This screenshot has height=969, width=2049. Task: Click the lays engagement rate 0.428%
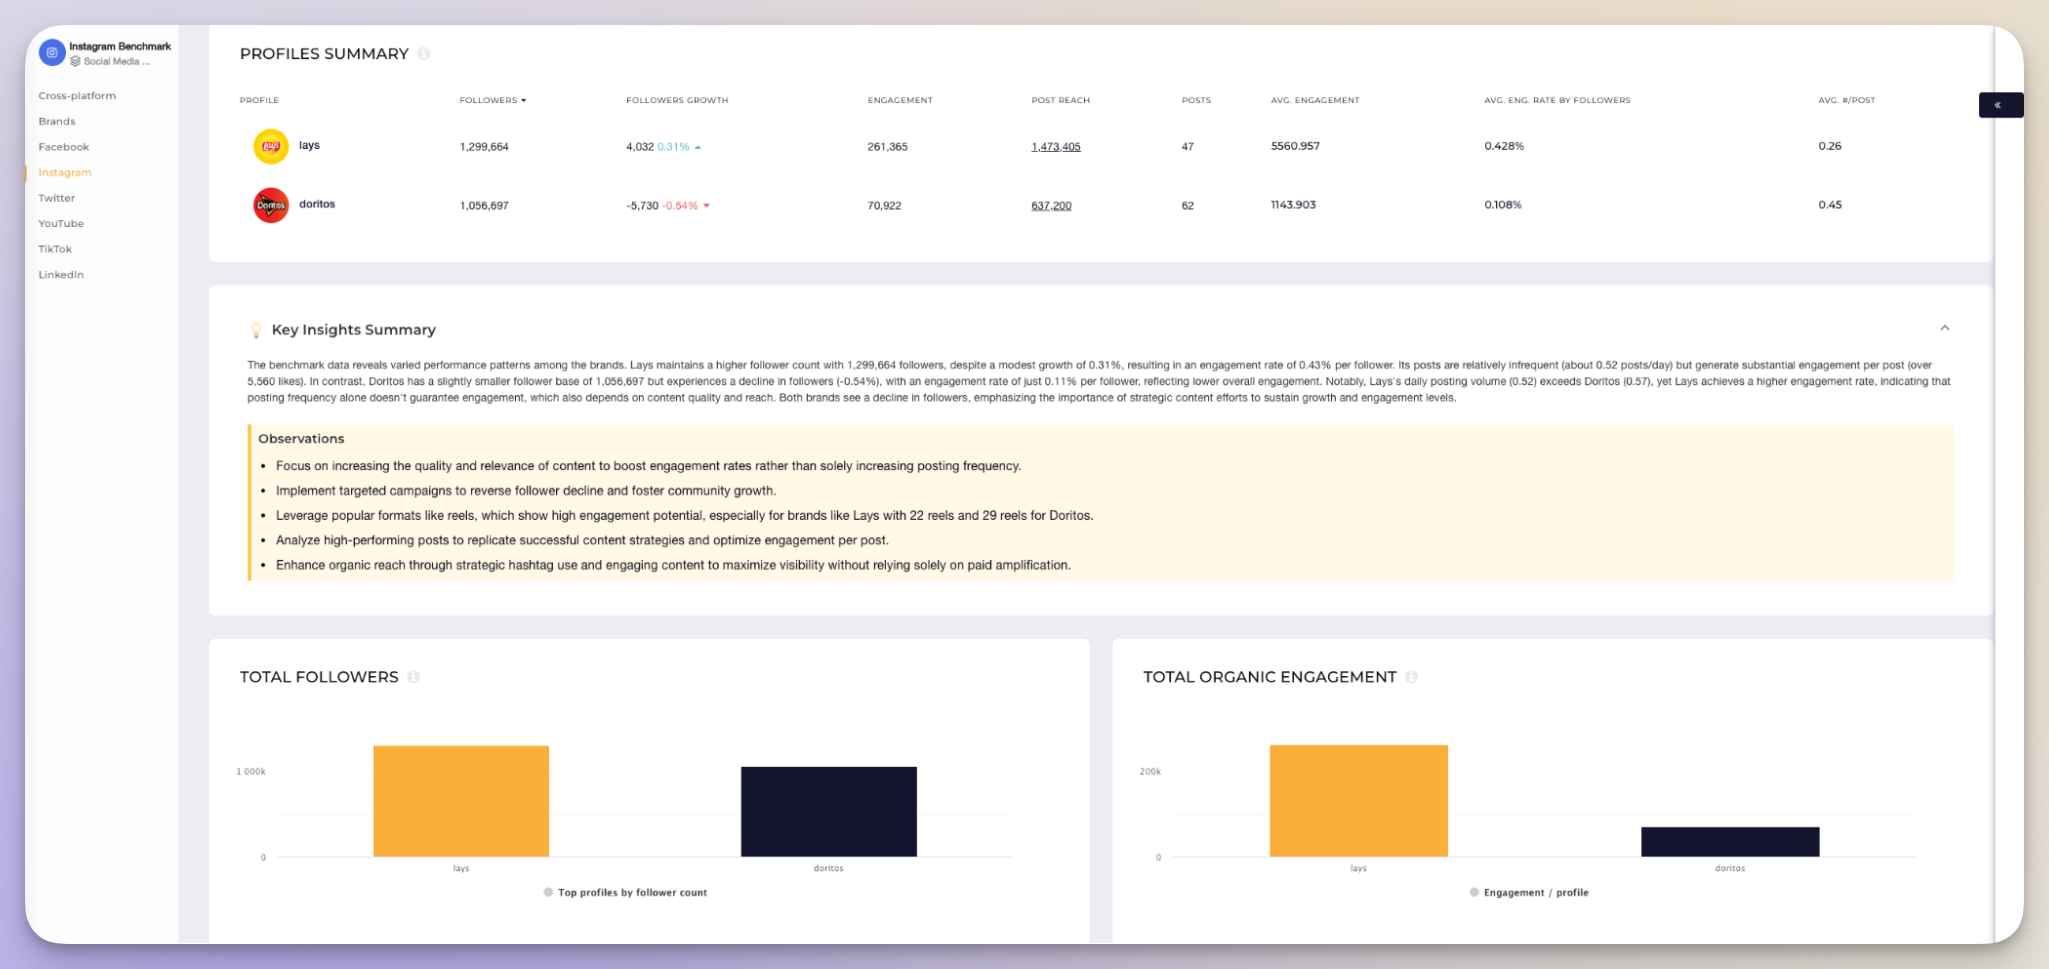click(x=1504, y=146)
